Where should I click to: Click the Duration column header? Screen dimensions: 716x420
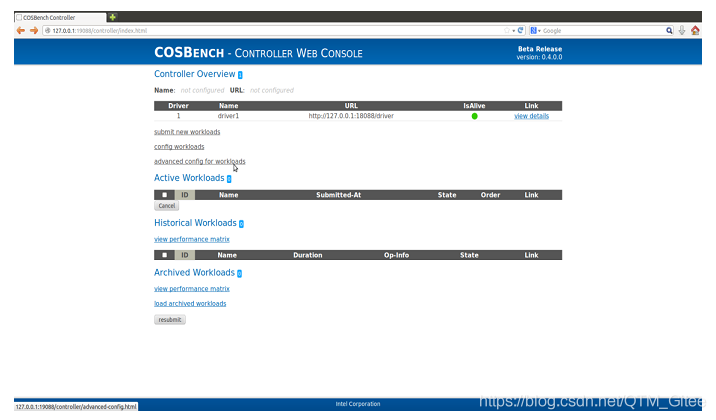click(308, 255)
